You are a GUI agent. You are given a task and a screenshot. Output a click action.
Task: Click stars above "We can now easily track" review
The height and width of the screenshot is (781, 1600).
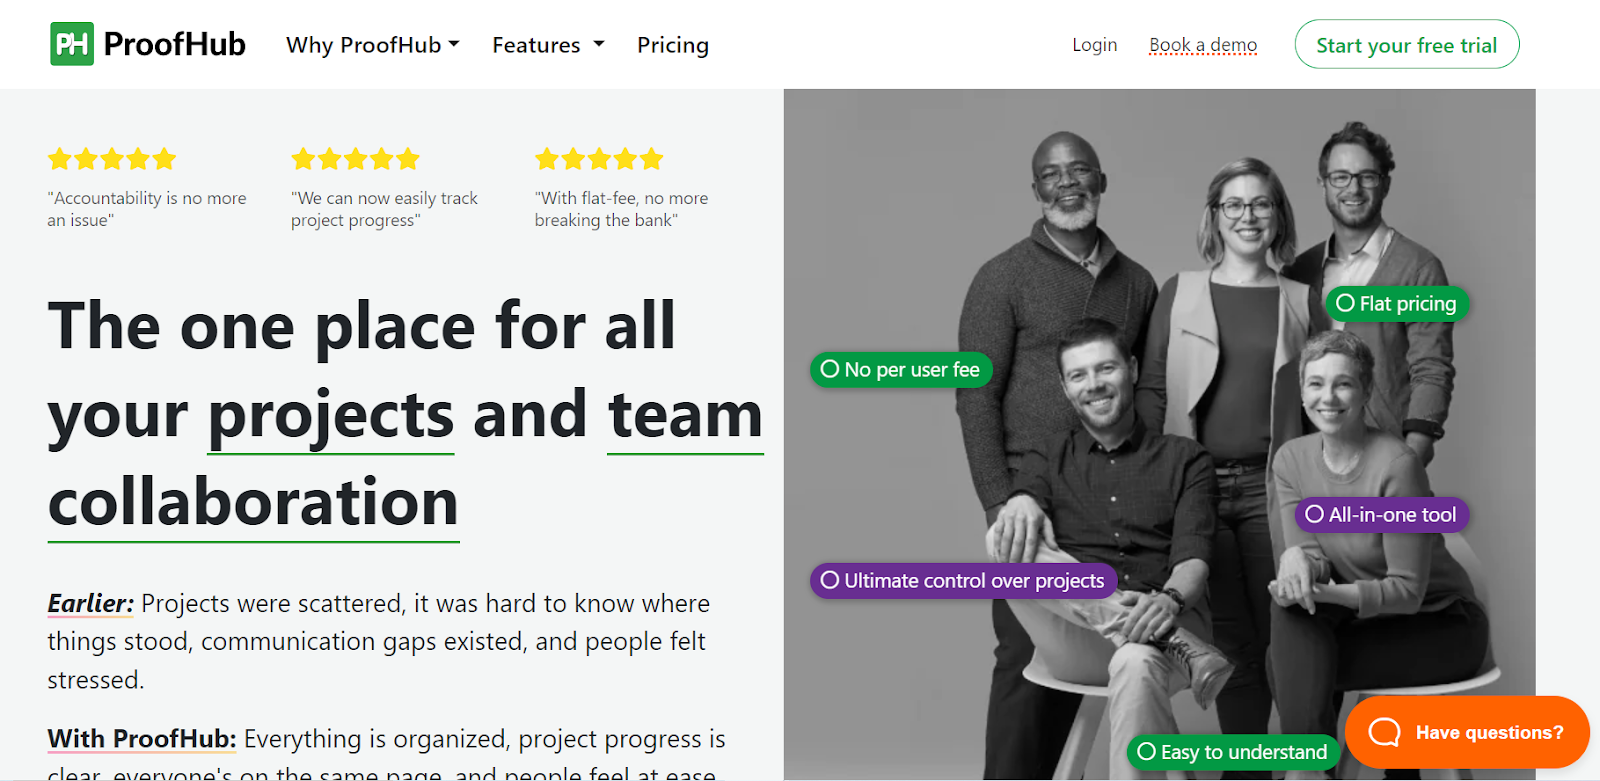pyautogui.click(x=355, y=159)
